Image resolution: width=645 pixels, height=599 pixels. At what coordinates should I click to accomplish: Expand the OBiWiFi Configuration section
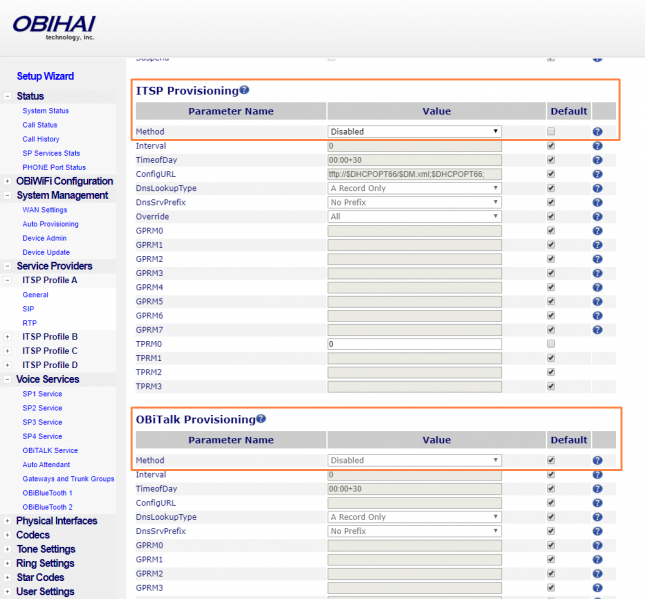click(x=7, y=181)
